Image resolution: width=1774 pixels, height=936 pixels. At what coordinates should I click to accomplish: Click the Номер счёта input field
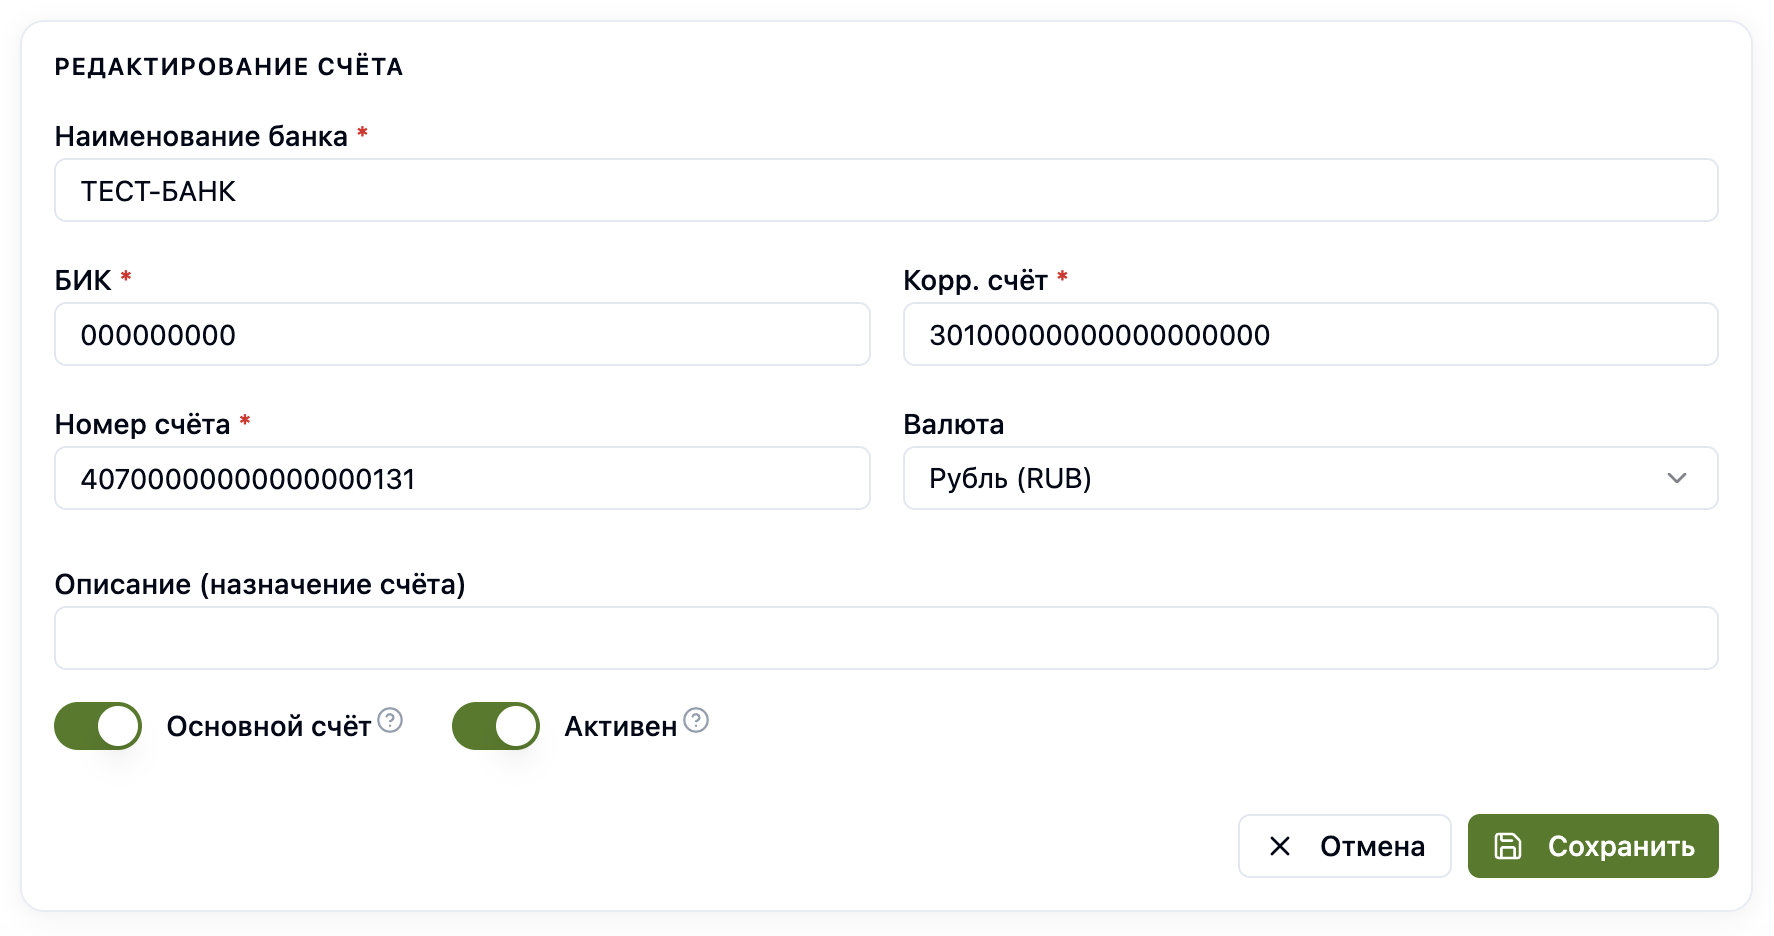click(462, 478)
